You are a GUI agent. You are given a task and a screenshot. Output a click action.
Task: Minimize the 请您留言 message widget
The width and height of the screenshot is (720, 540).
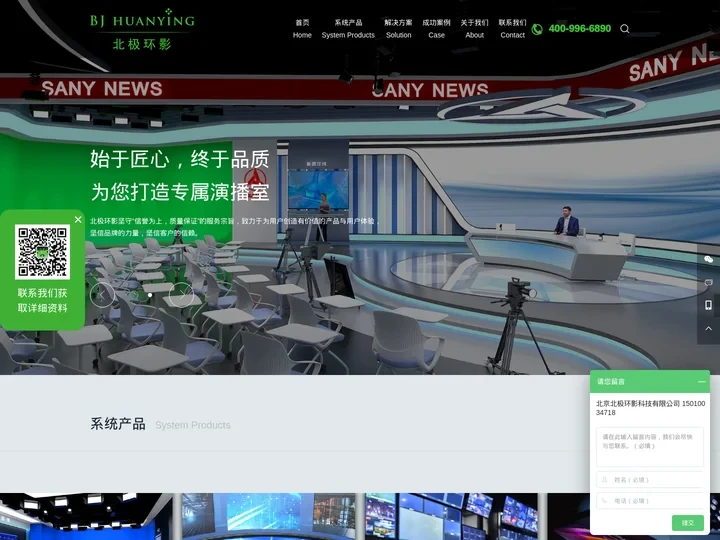coord(701,382)
